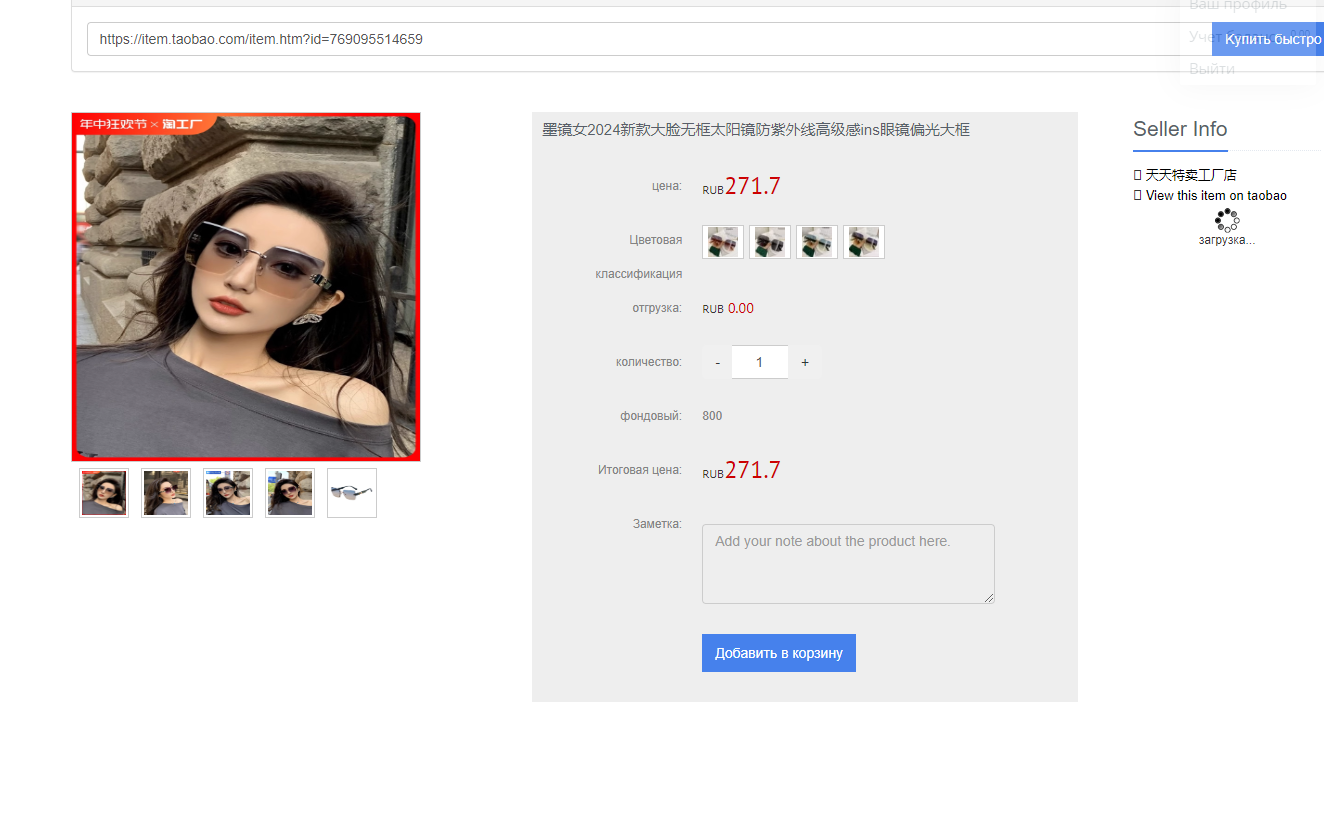Select the thumbnail showing sunglasses only
This screenshot has height=820, width=1324.
(x=352, y=493)
